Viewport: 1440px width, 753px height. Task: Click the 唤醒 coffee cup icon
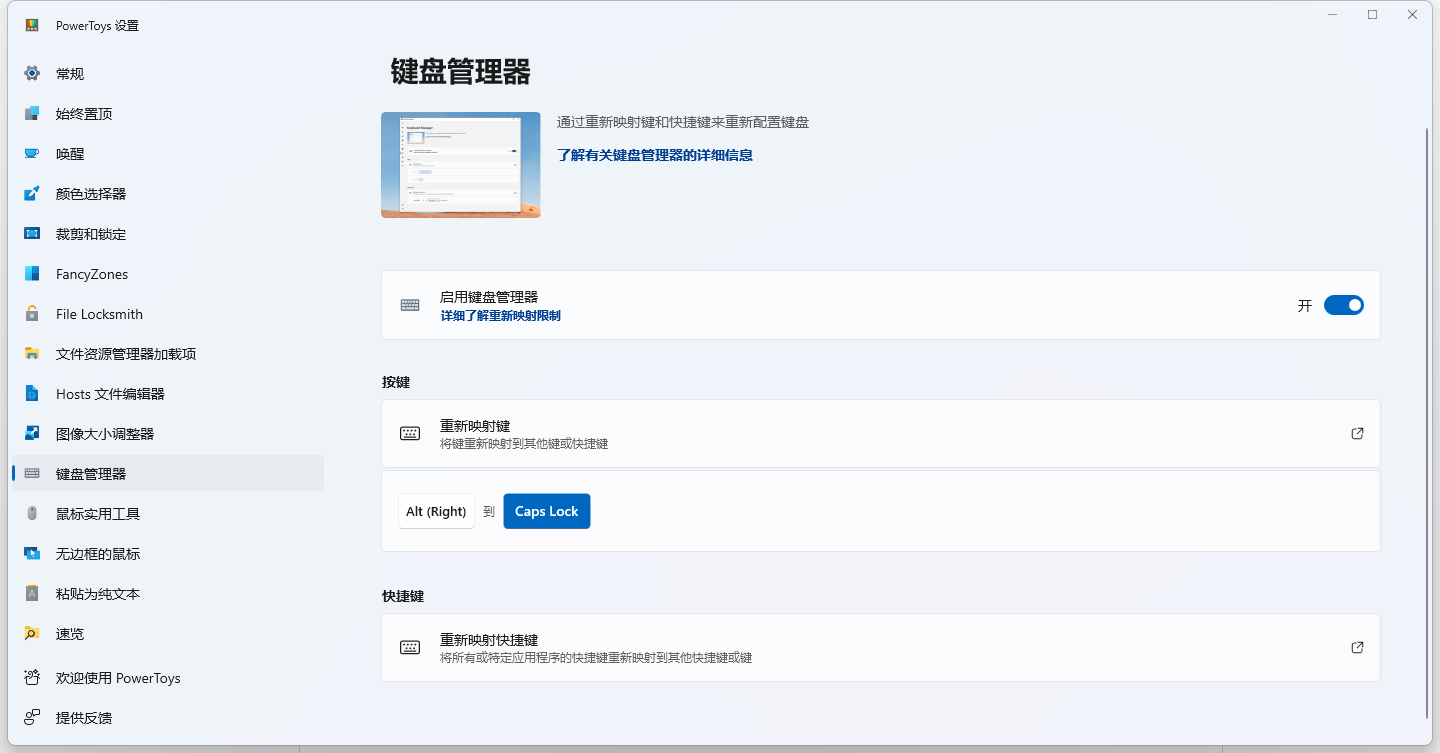(x=32, y=153)
